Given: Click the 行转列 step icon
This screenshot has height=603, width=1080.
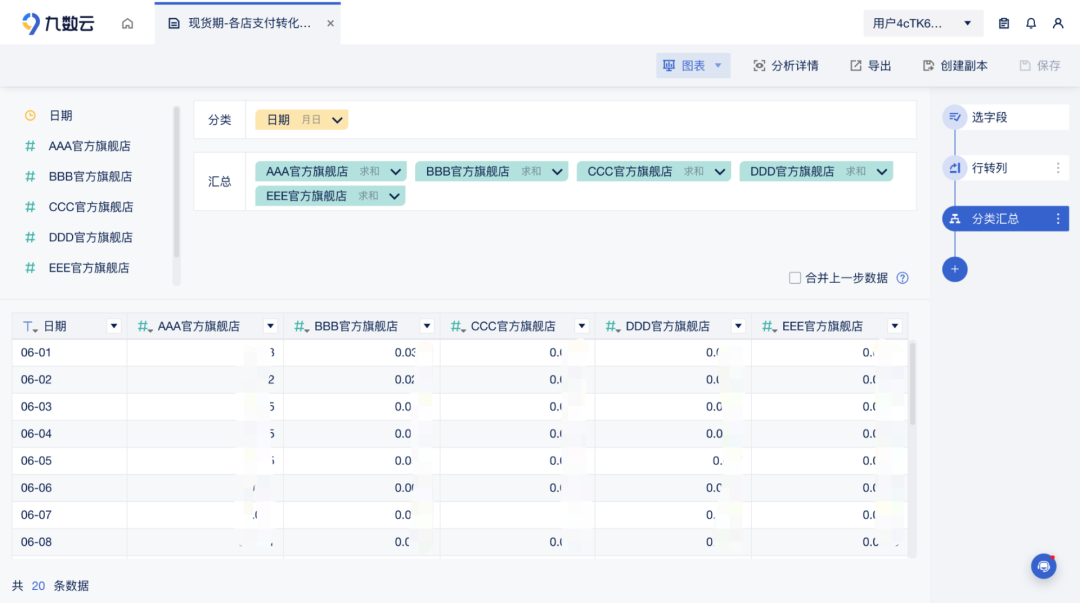Looking at the screenshot, I should 955,167.
